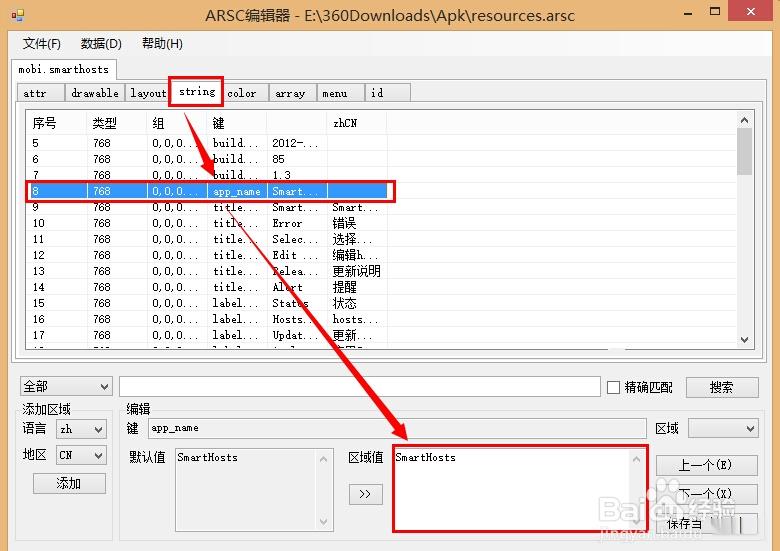
Task: Switch to the array tab
Action: [x=292, y=93]
